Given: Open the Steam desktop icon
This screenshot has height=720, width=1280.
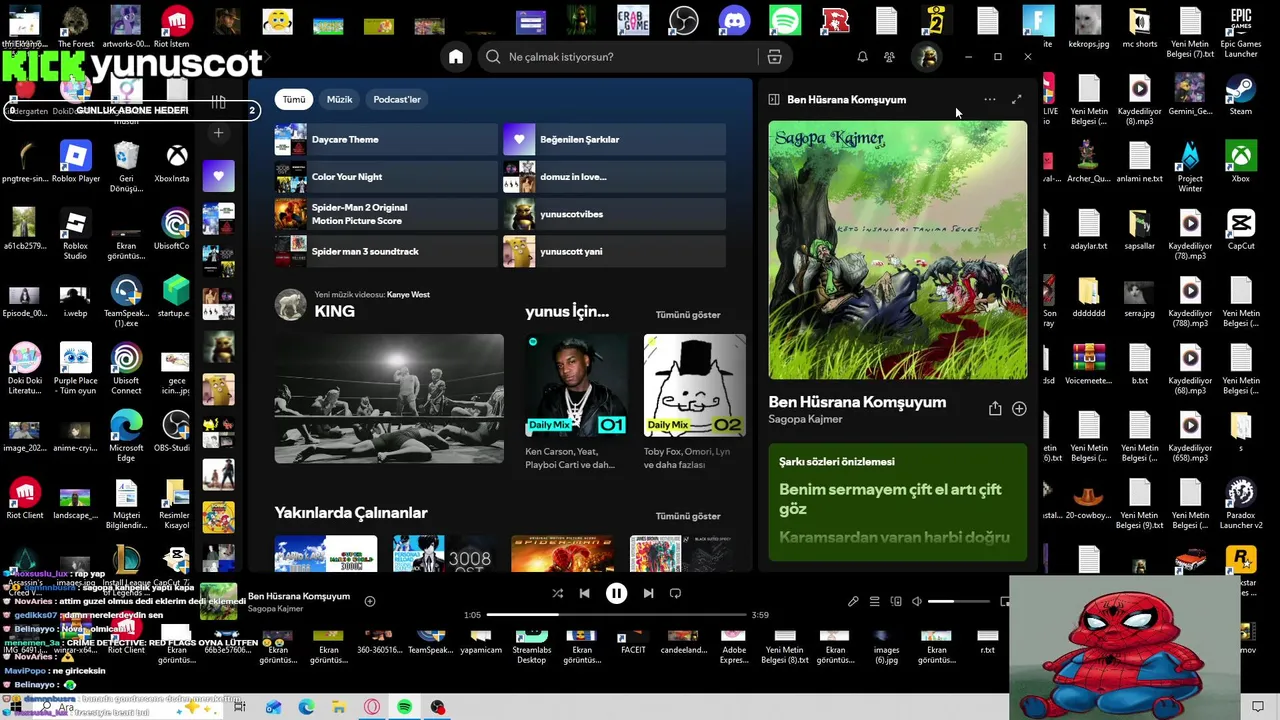Looking at the screenshot, I should click(1241, 96).
